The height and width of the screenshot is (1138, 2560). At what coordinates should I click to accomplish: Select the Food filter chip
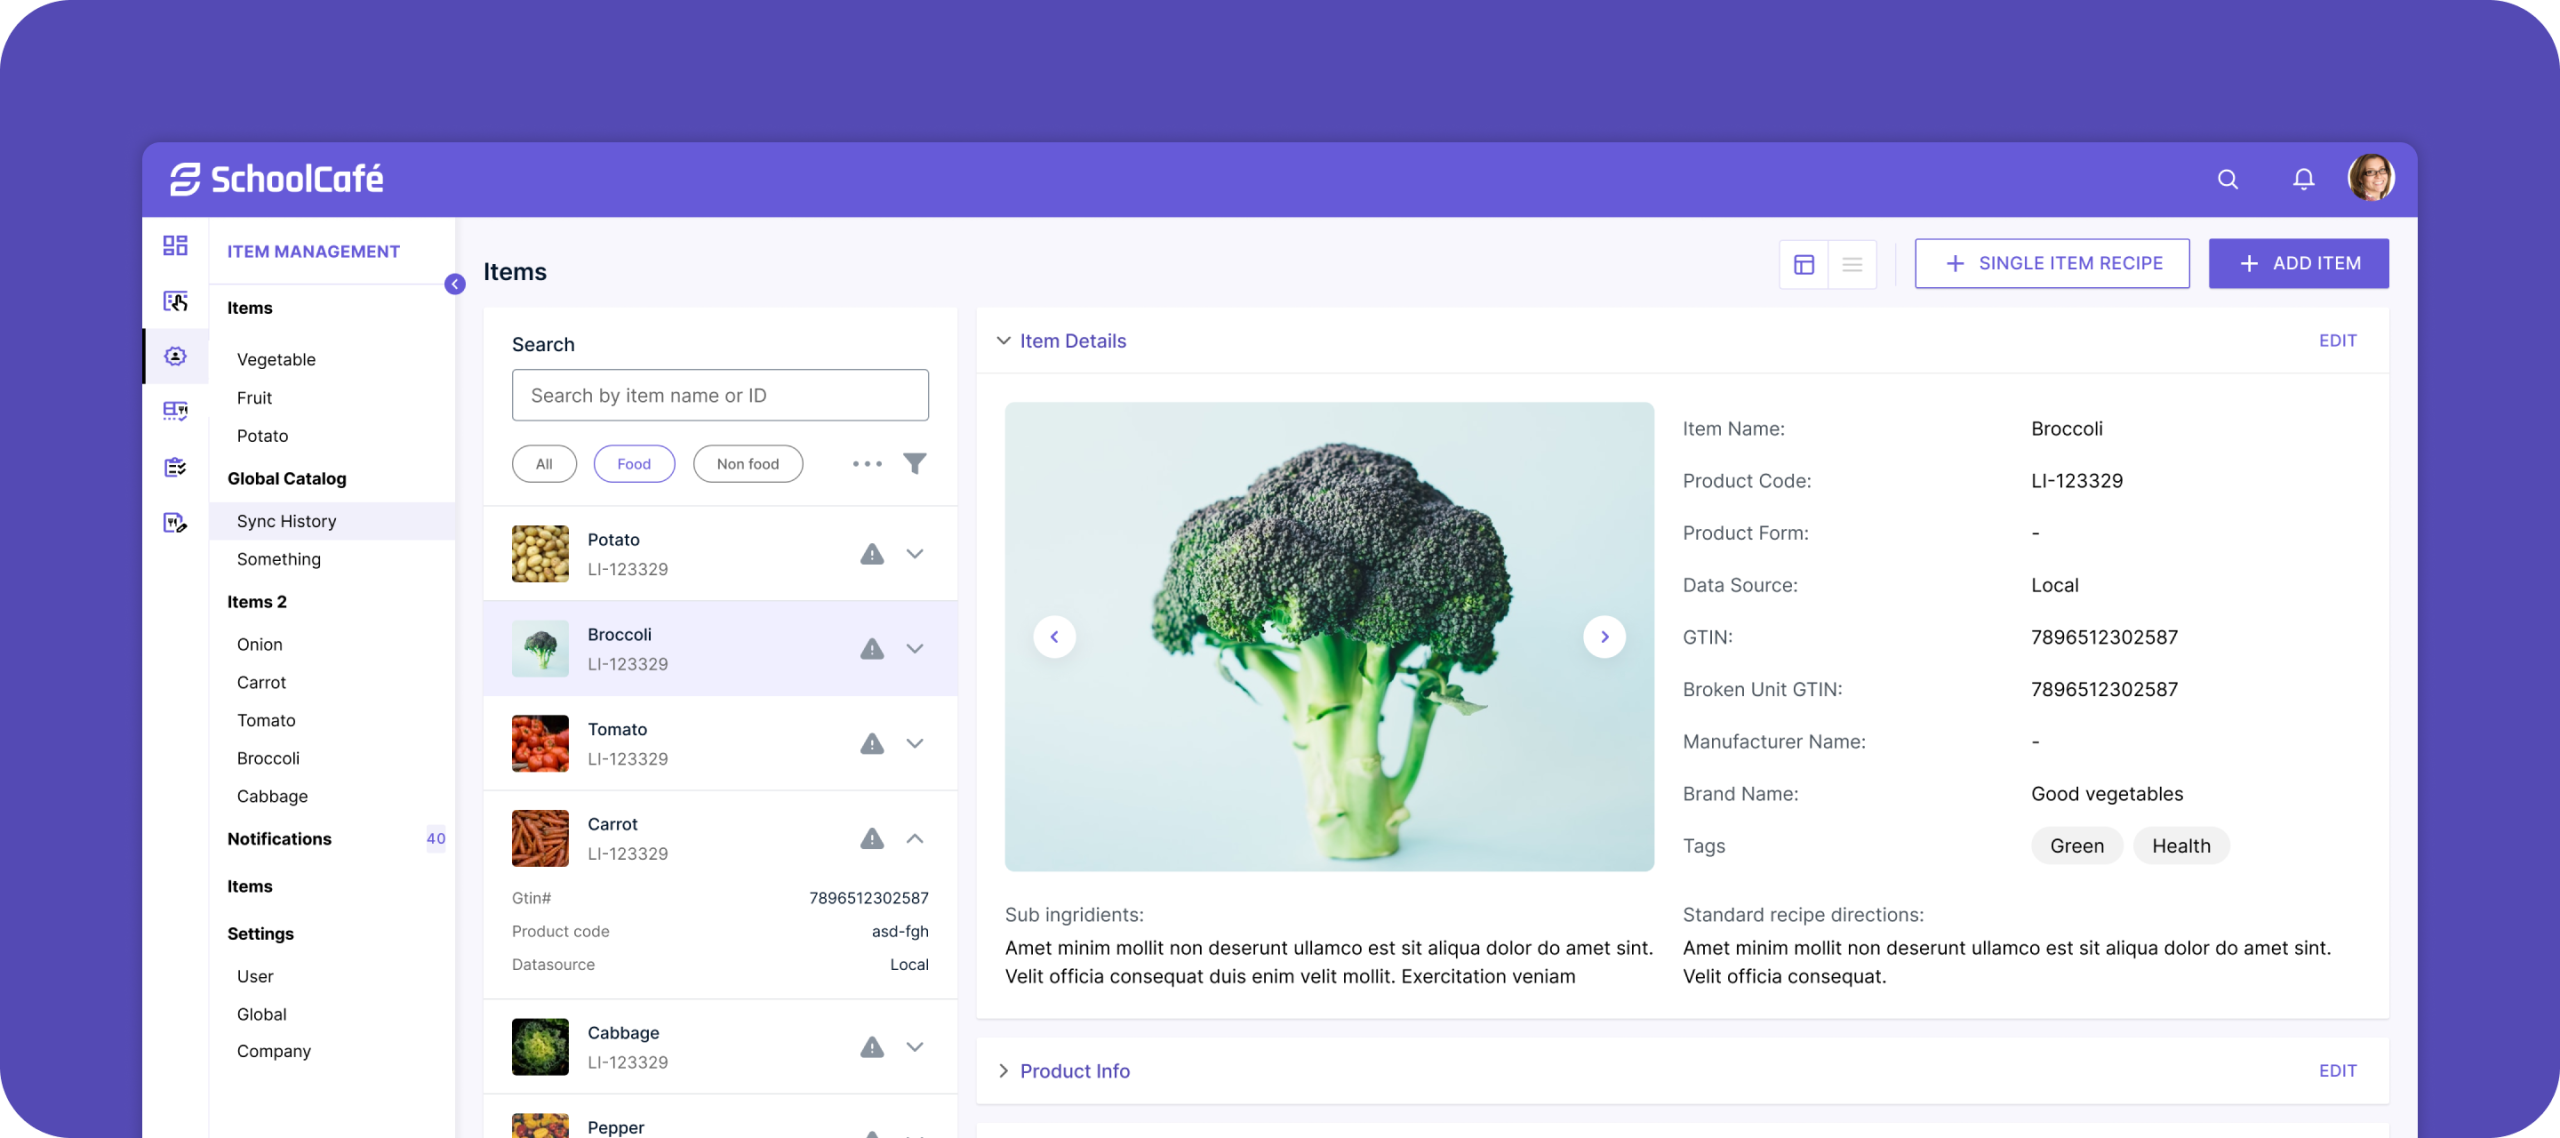click(634, 464)
